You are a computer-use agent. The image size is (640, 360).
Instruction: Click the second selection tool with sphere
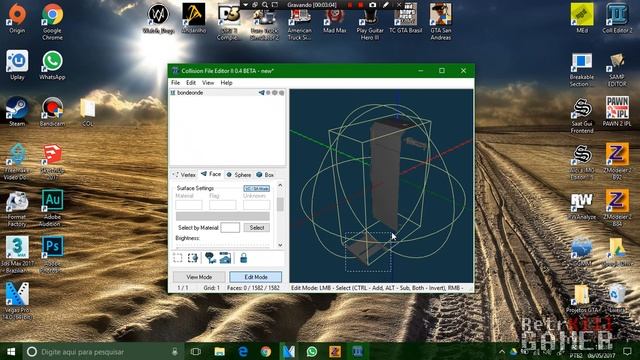pos(193,258)
